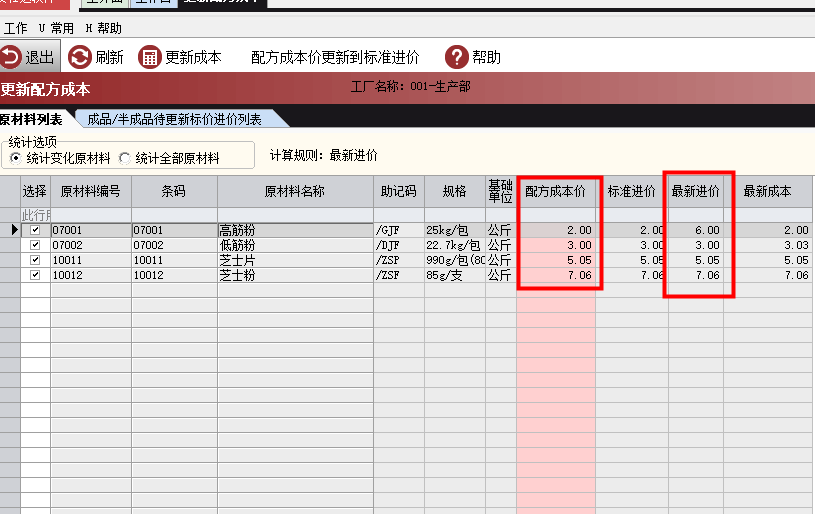Image resolution: width=815 pixels, height=514 pixels.
Task: Click the 配方成本价 column header
Action: [556, 191]
